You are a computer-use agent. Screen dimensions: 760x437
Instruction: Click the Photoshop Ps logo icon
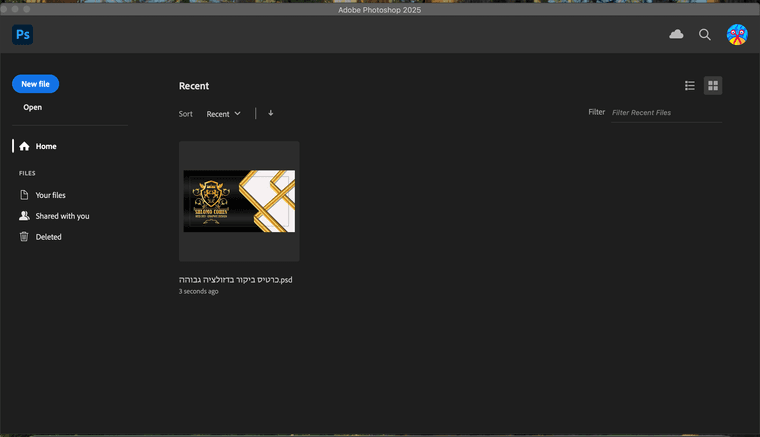click(x=23, y=35)
